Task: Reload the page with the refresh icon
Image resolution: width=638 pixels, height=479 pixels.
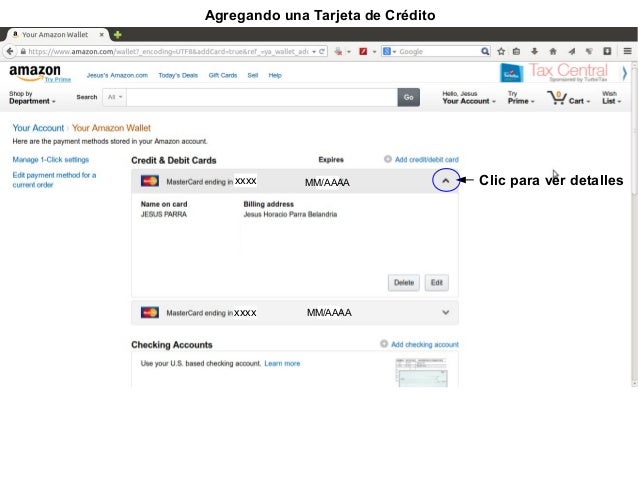Action: click(322, 51)
